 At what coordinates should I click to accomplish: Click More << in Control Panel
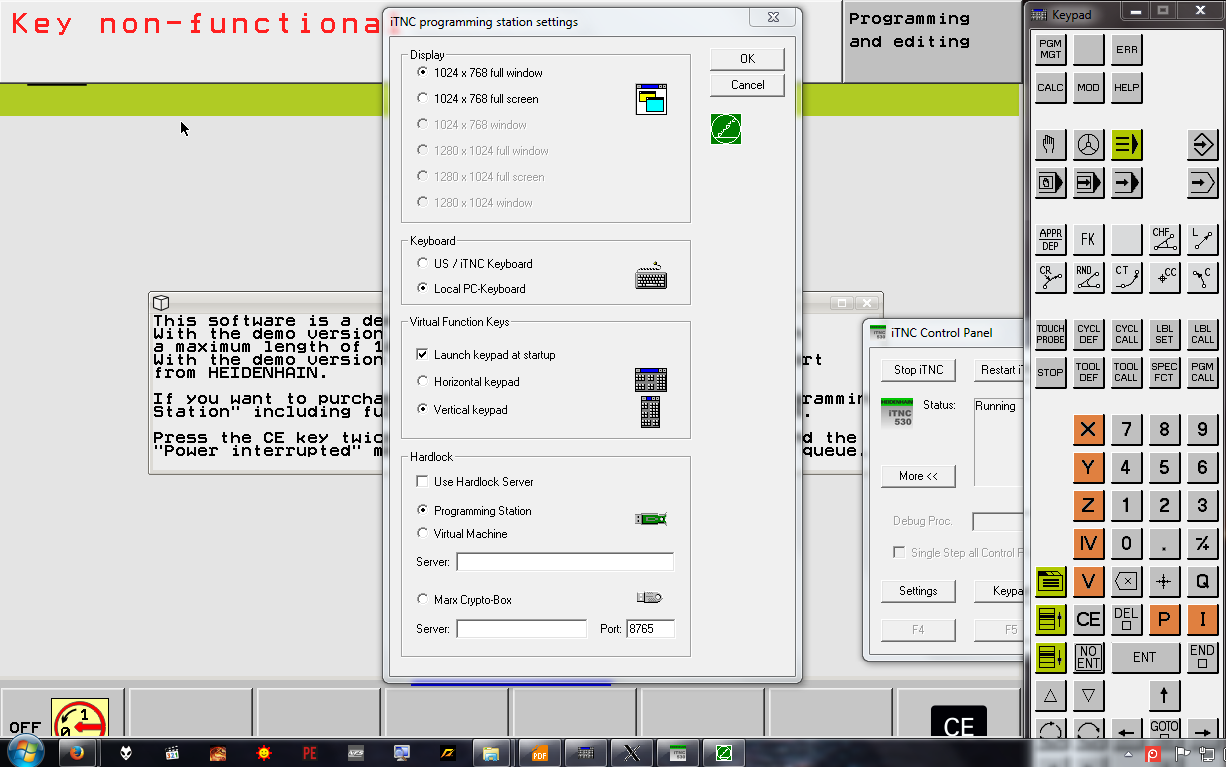click(918, 476)
